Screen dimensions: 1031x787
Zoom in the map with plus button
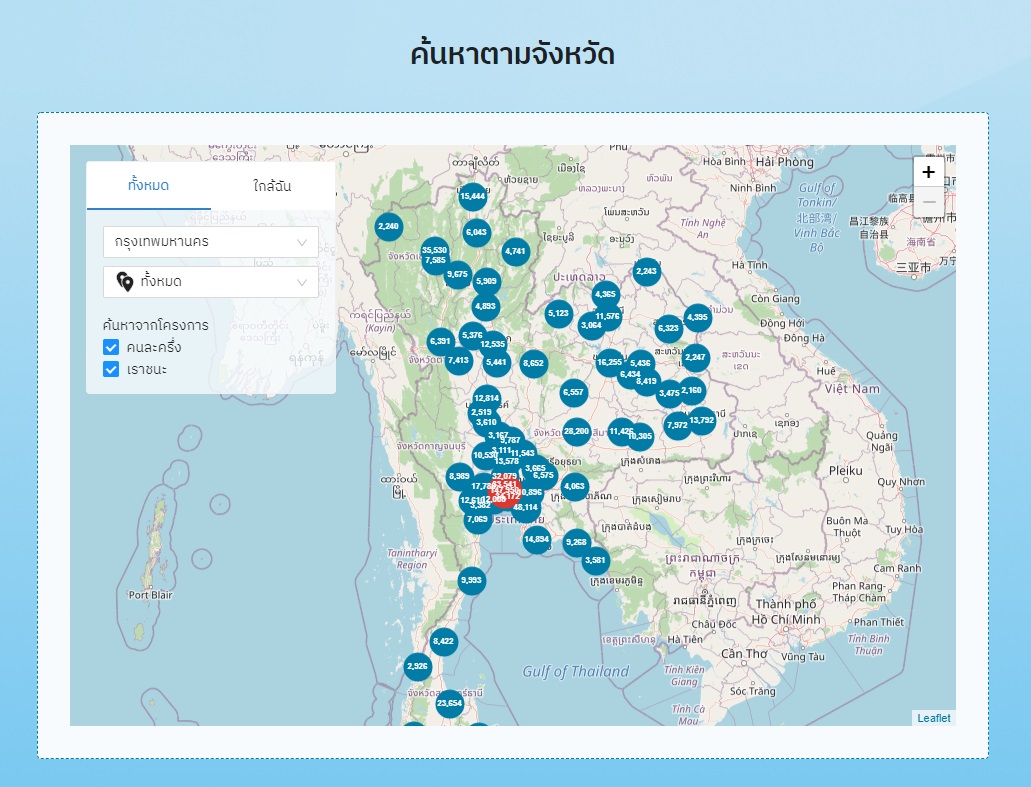click(928, 172)
